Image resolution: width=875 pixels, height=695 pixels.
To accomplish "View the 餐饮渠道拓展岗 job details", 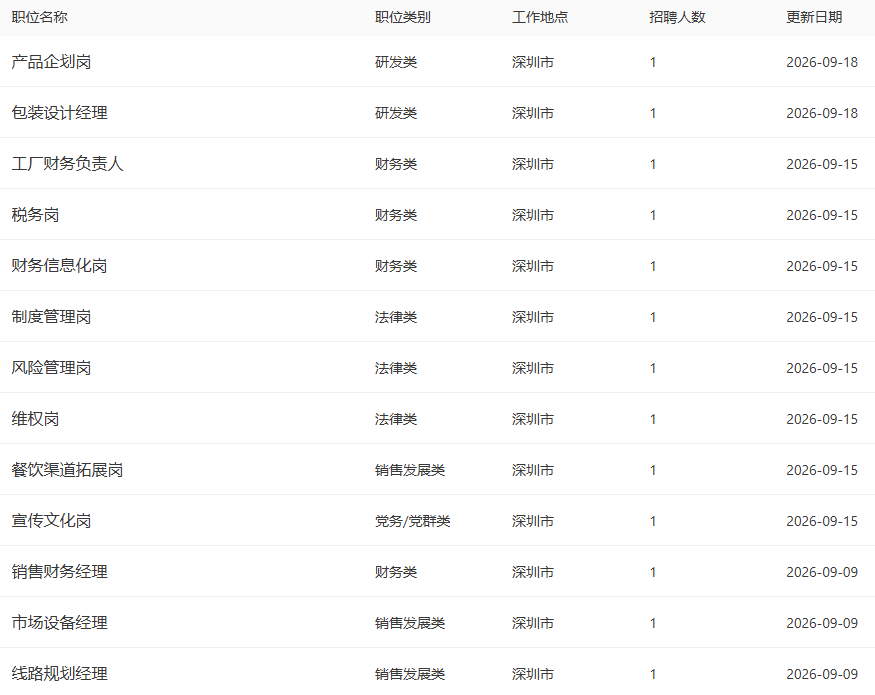I will pyautogui.click(x=68, y=470).
